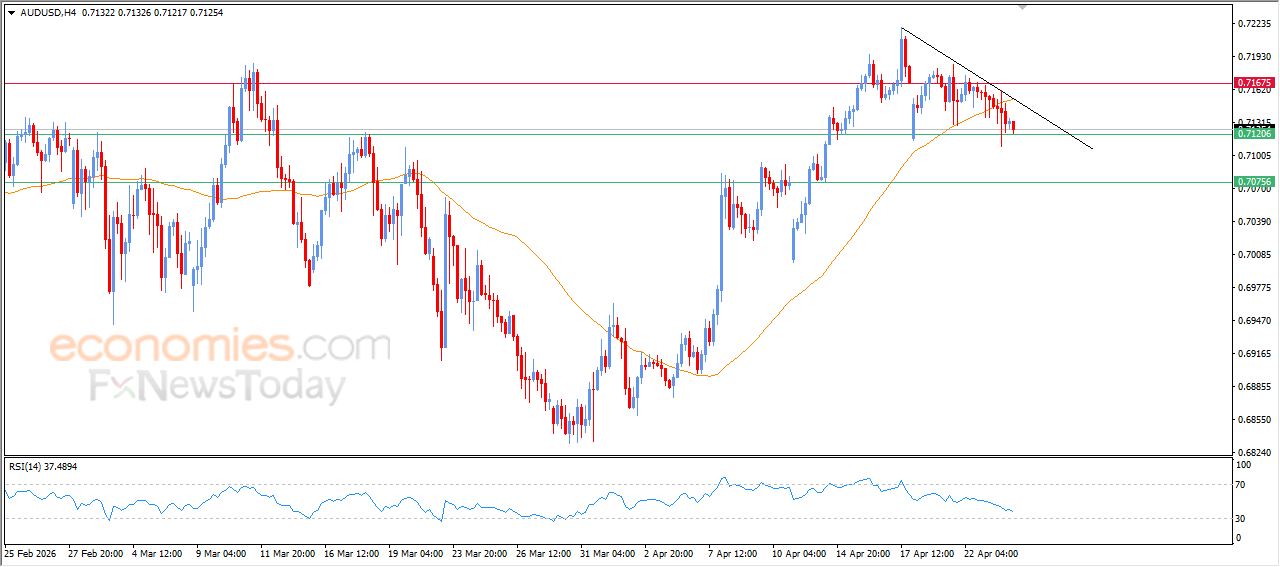Click the AUDUSD,H4 symbol title
Viewport: 1280px width, 567px height.
pos(48,12)
